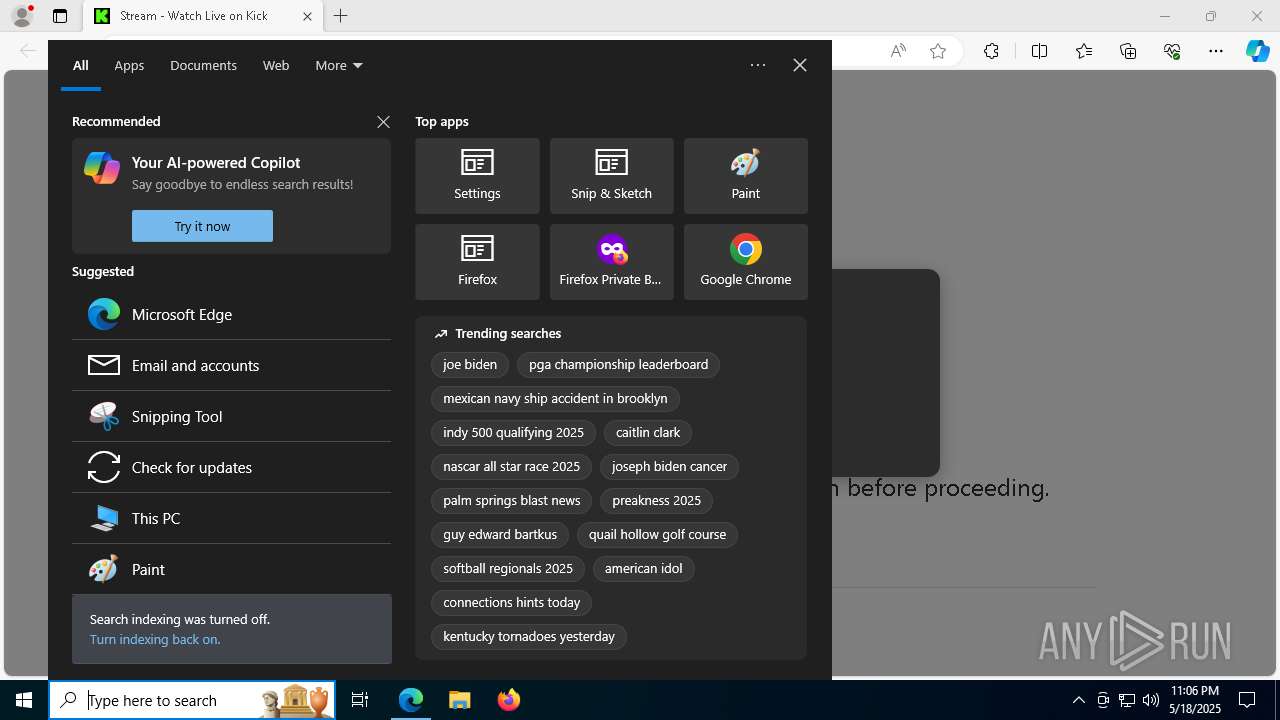Open Settings from Top apps

pos(477,176)
